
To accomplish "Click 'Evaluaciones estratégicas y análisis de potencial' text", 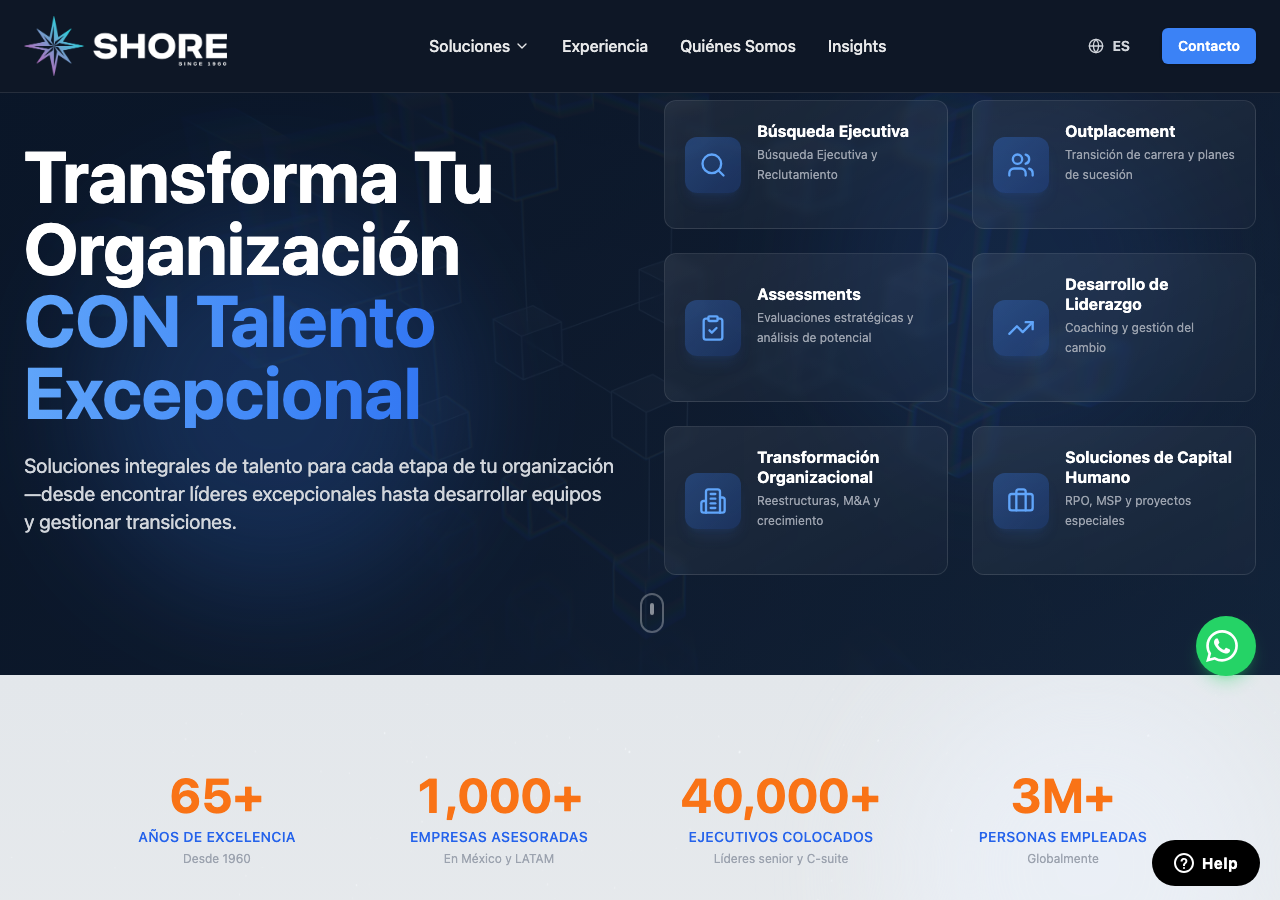I will 835,328.
